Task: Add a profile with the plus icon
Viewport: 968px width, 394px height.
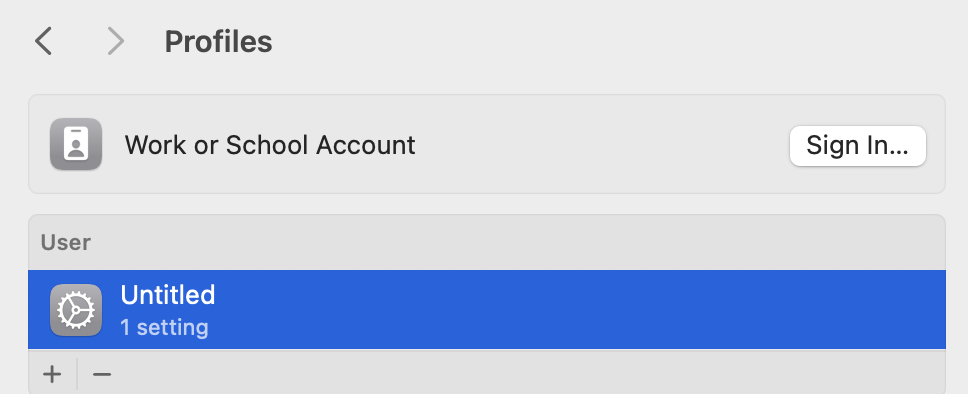Action: pyautogui.click(x=52, y=374)
